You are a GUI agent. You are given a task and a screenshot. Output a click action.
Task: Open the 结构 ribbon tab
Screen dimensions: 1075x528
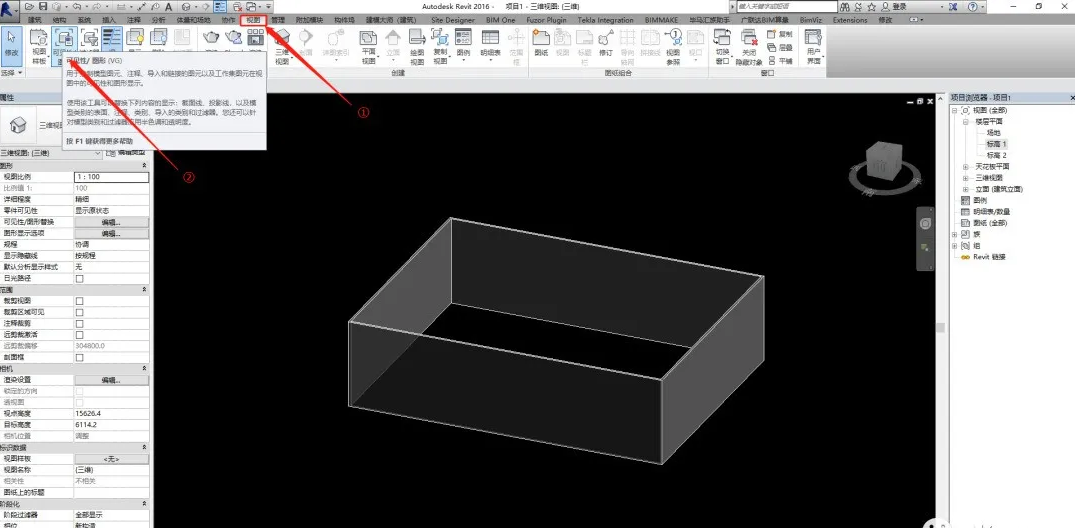[x=60, y=20]
